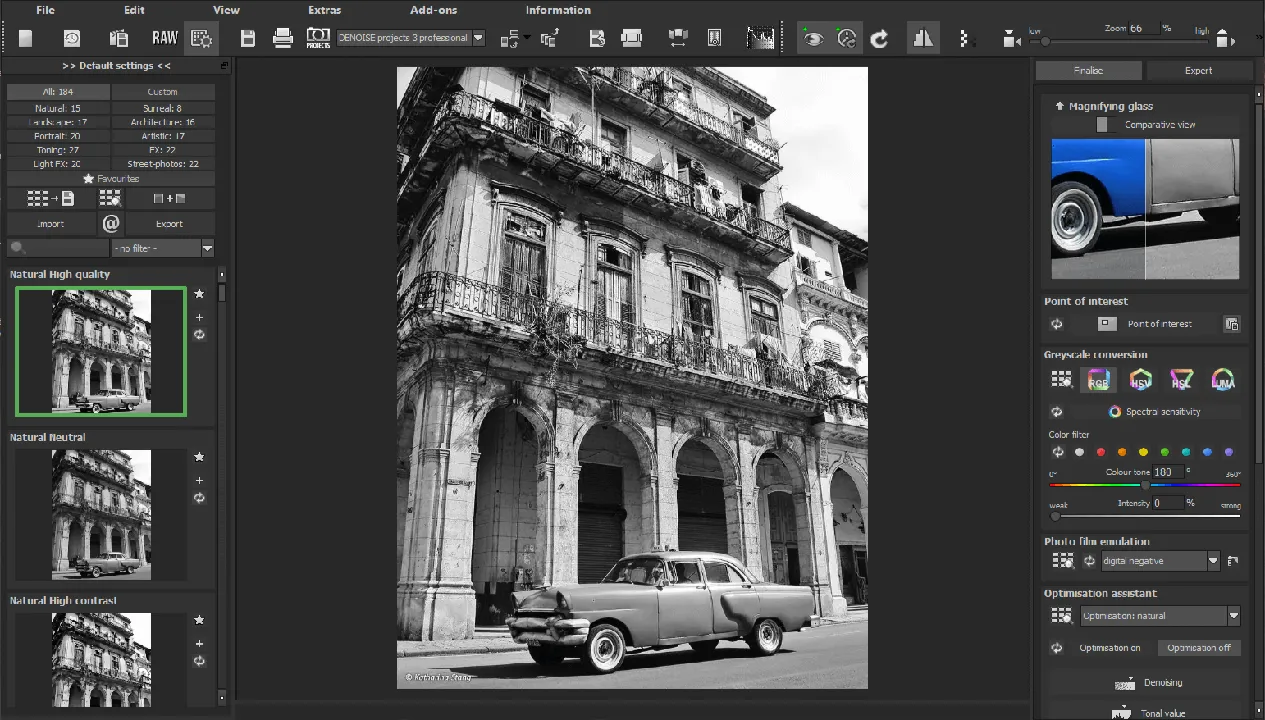Click the @ icon between Import and Export
The width and height of the screenshot is (1265, 720).
pyautogui.click(x=111, y=224)
